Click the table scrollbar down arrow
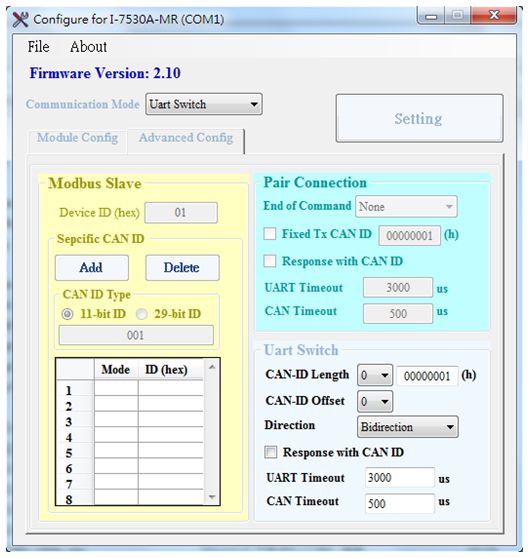Viewport: 530px width, 558px height. (212, 497)
